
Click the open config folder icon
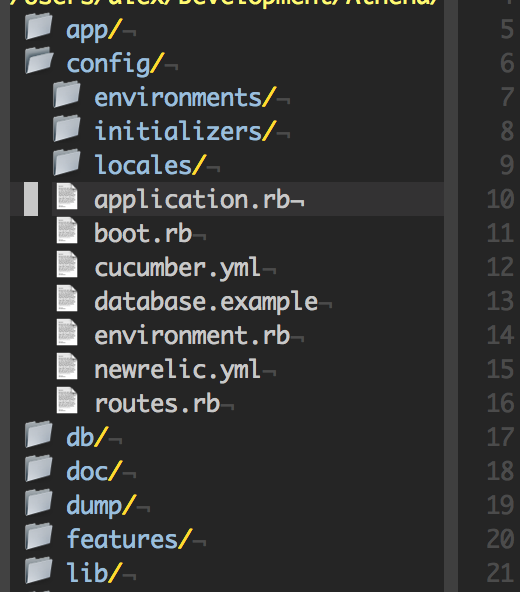click(39, 60)
